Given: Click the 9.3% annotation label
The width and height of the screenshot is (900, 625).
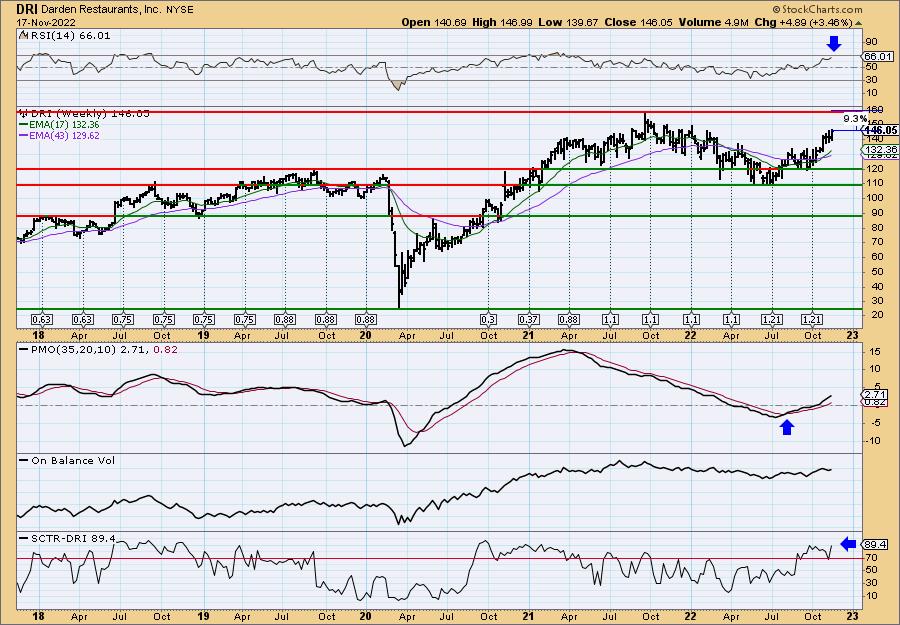Looking at the screenshot, I should 855,119.
